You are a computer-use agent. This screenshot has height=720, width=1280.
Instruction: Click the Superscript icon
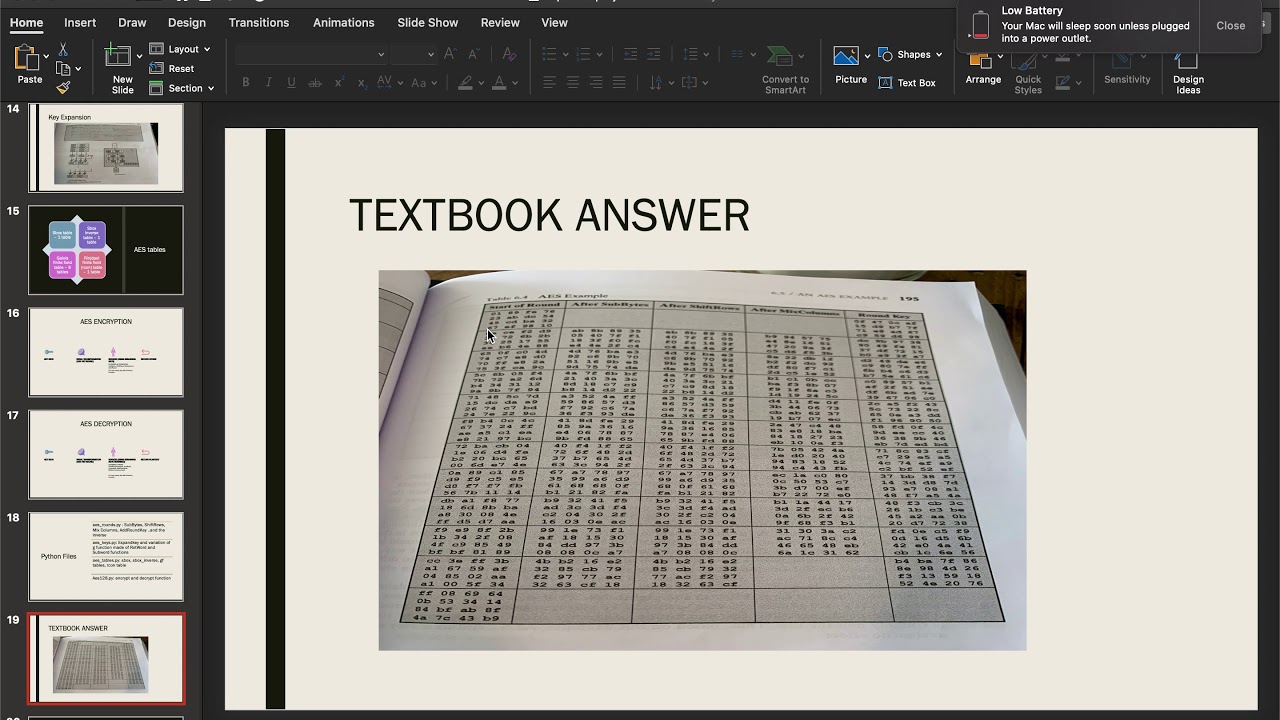[339, 83]
